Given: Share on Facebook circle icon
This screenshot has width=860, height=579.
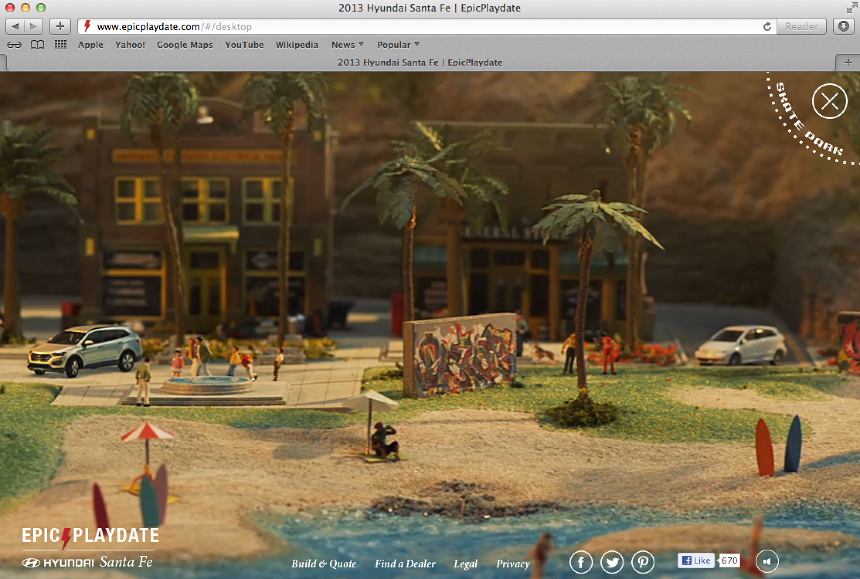Looking at the screenshot, I should click(581, 562).
